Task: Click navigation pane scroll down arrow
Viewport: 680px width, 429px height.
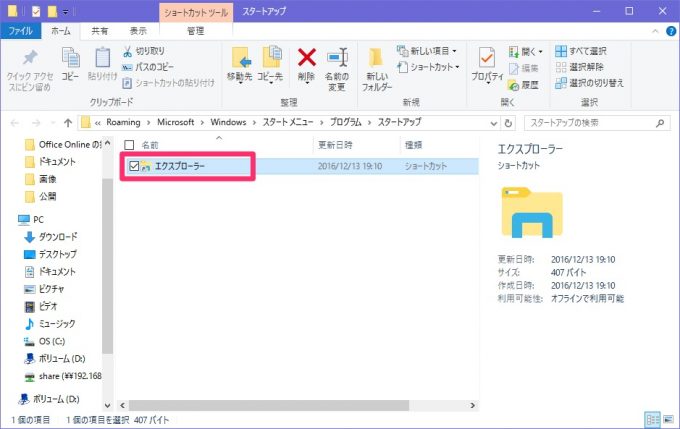Action: pos(108,406)
